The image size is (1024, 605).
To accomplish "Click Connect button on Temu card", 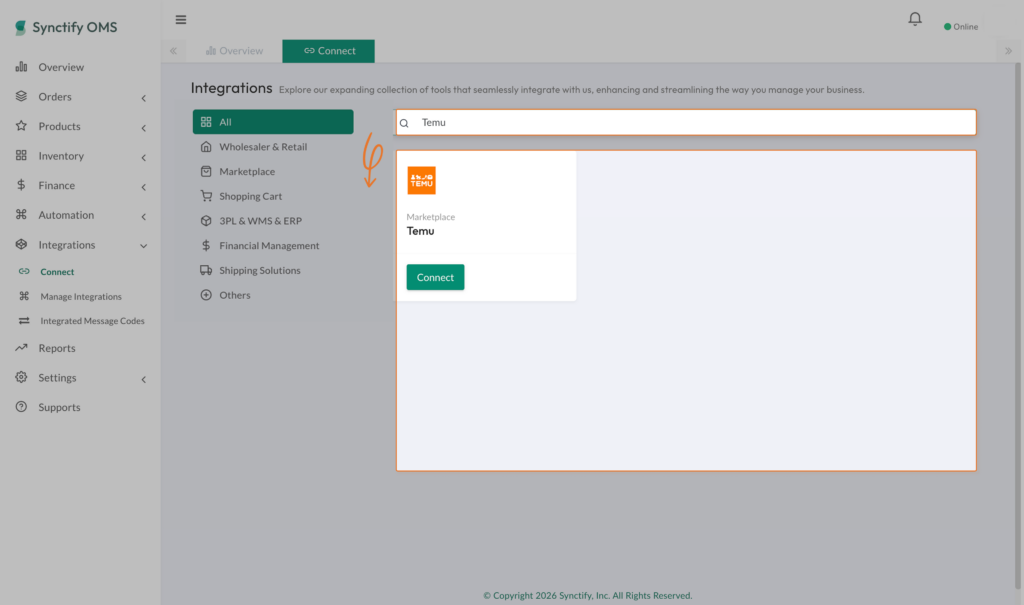I will click(435, 277).
